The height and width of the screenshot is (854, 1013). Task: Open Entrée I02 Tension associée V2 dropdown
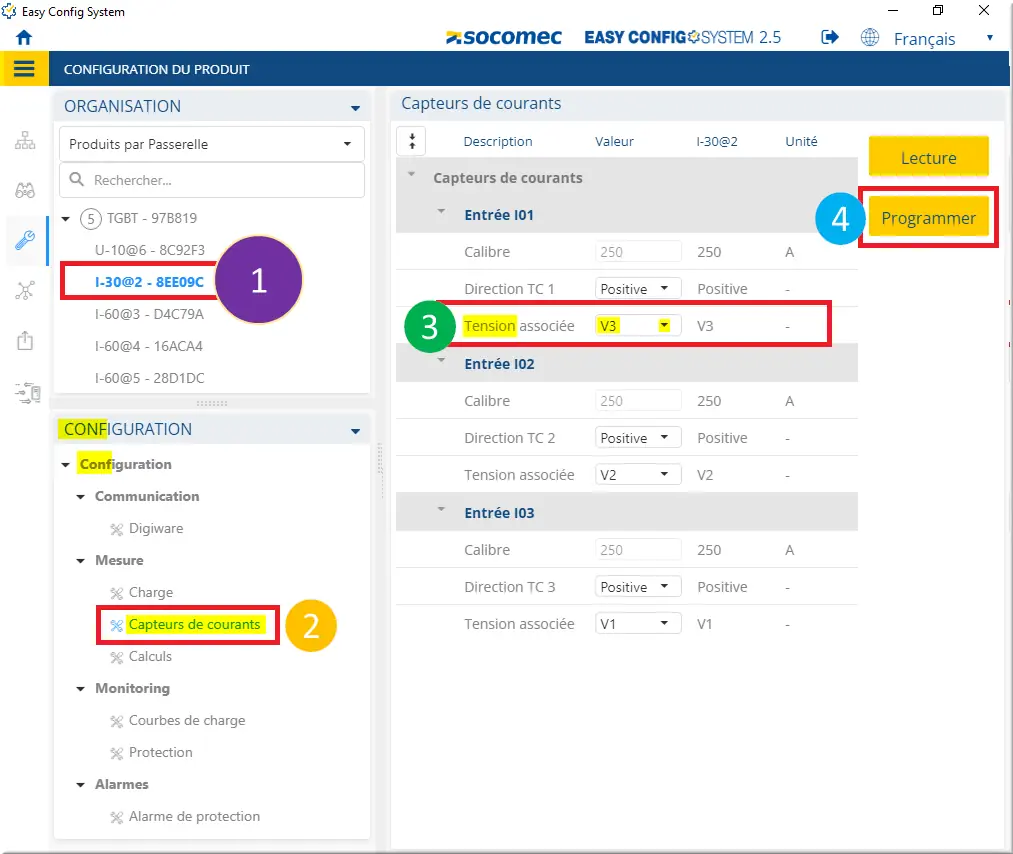(x=637, y=475)
